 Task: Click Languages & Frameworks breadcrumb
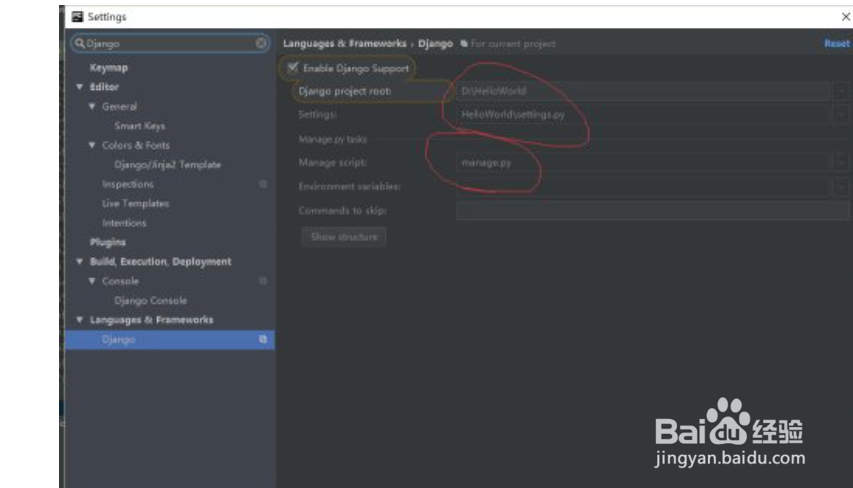click(x=345, y=44)
